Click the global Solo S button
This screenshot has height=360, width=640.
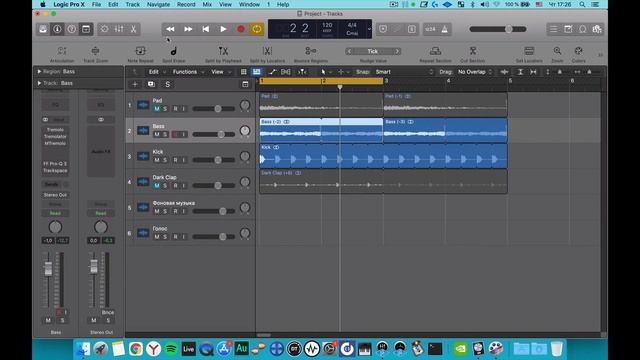(167, 84)
